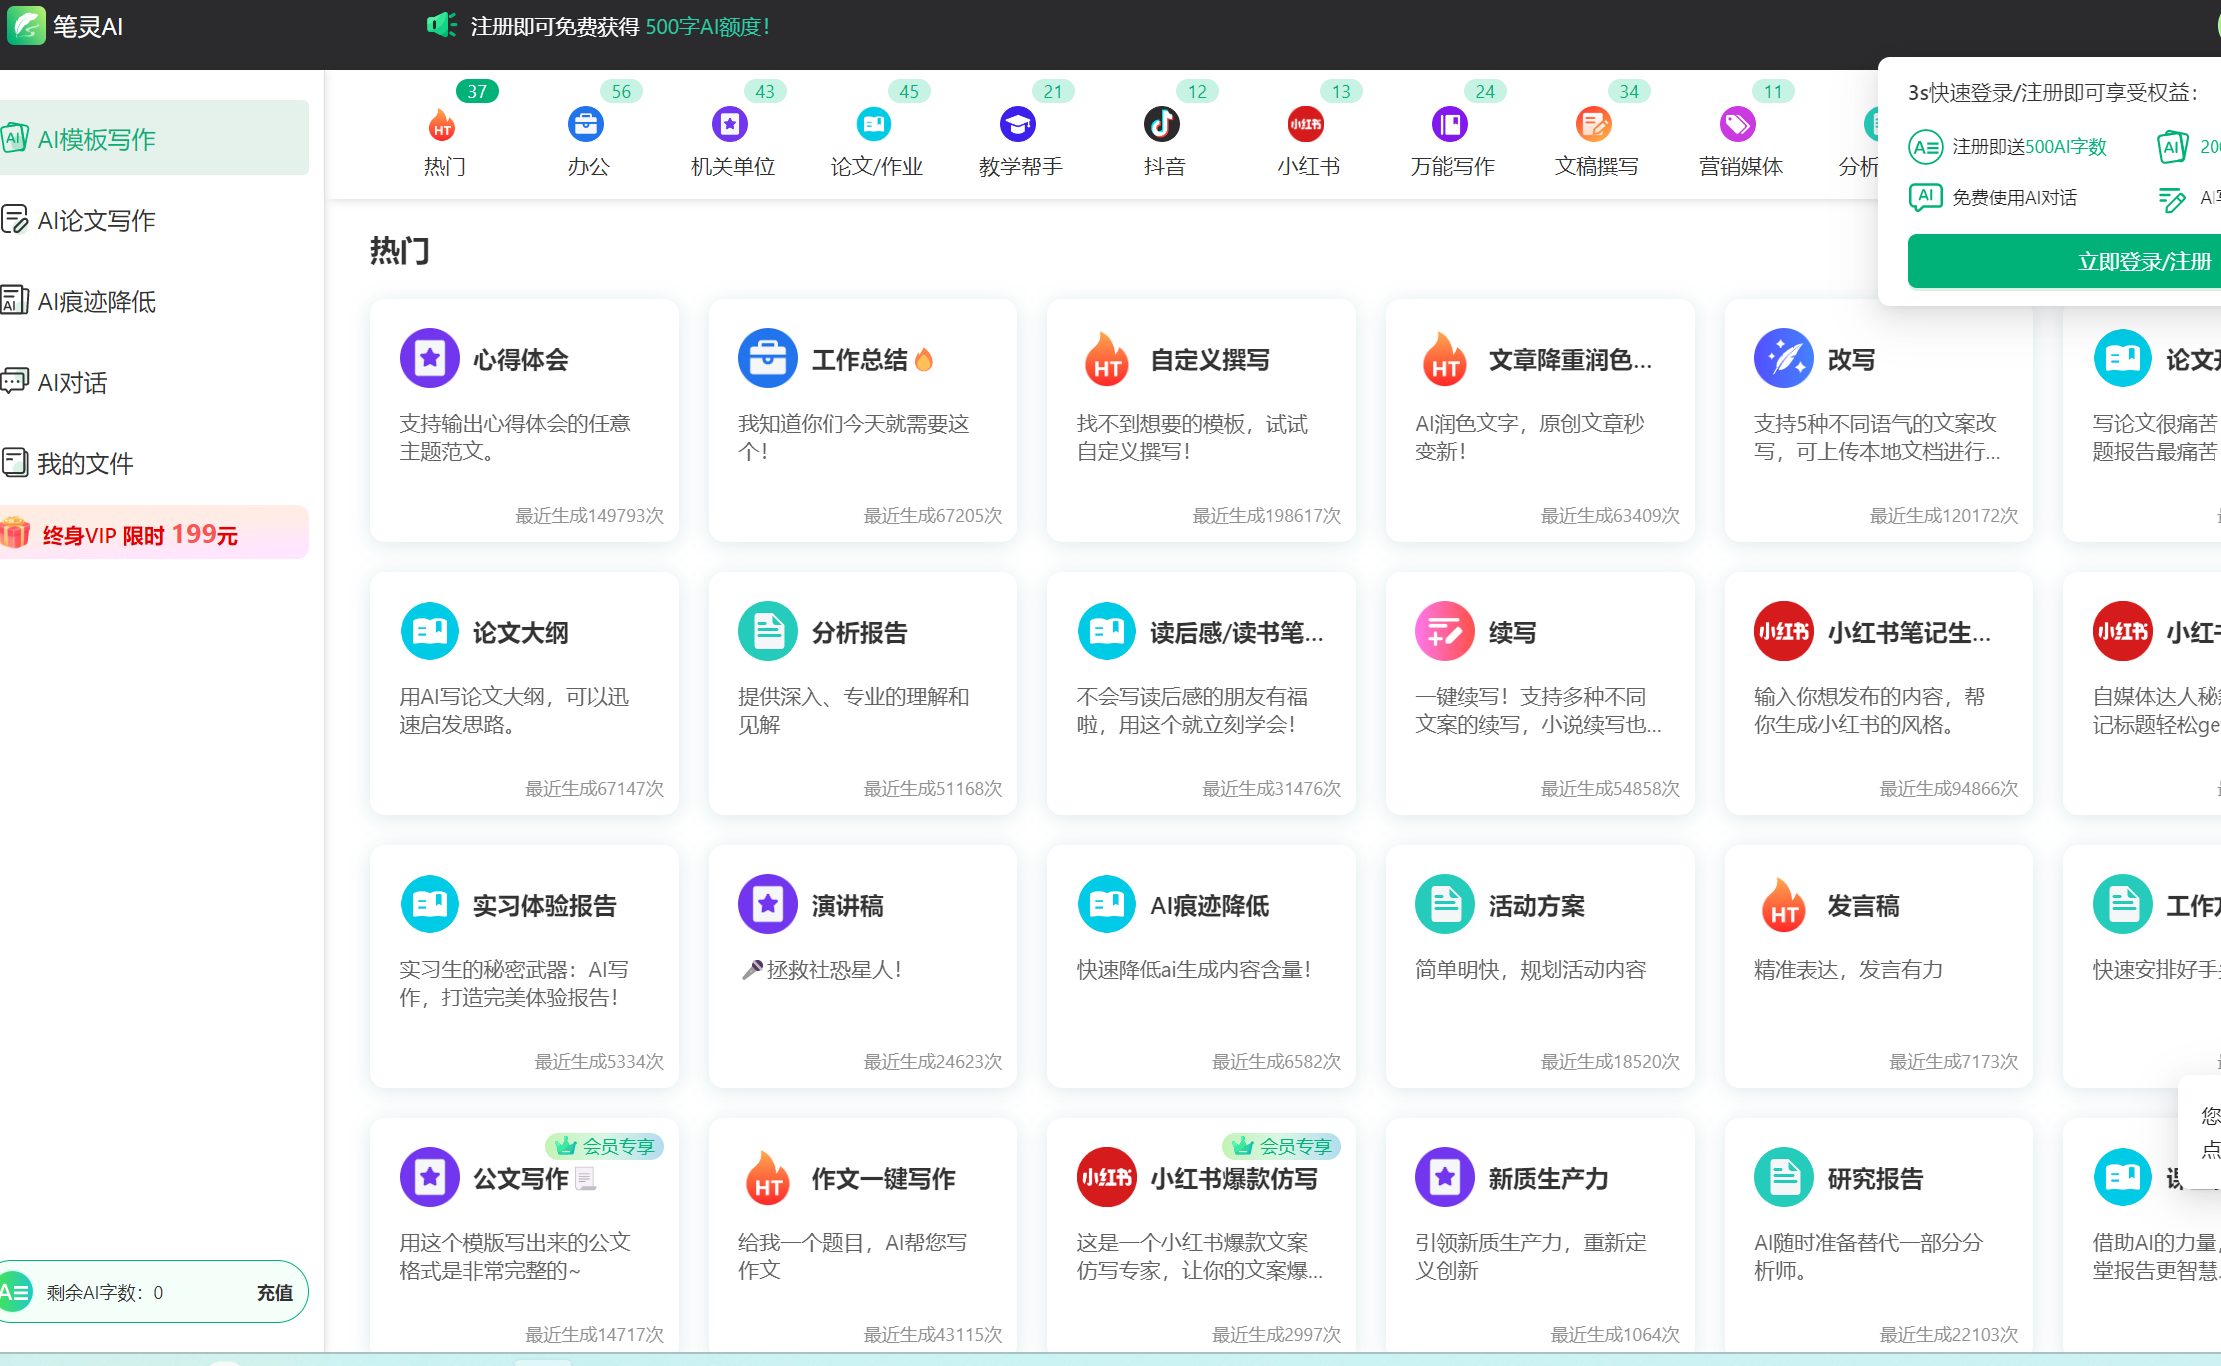2221x1366 pixels.
Task: Choose the 教学帮手 graduation cap icon
Action: point(1018,125)
